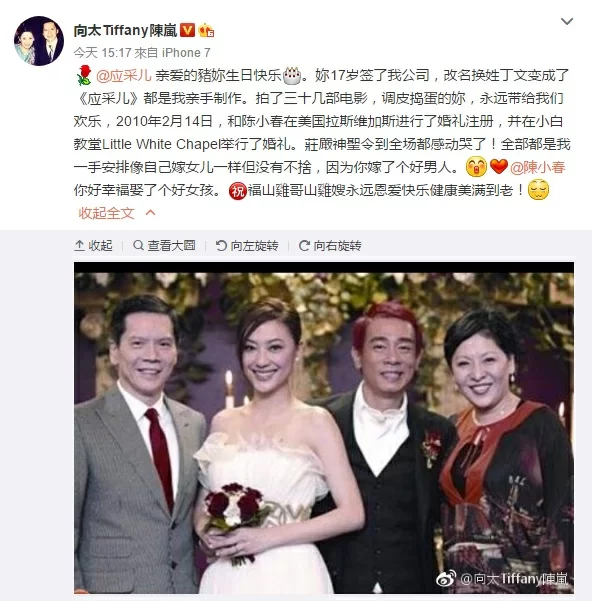
Task: Click the counterclockwise rotate icon
Action: click(221, 245)
